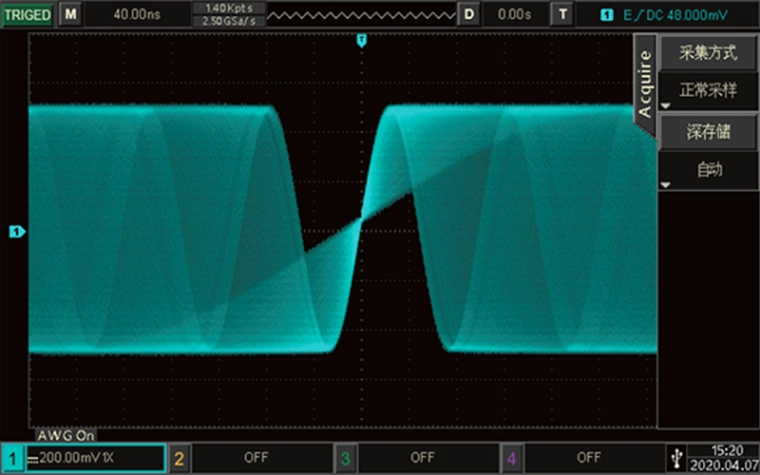
Task: Click the channel 1 ground level marker
Action: (x=16, y=232)
